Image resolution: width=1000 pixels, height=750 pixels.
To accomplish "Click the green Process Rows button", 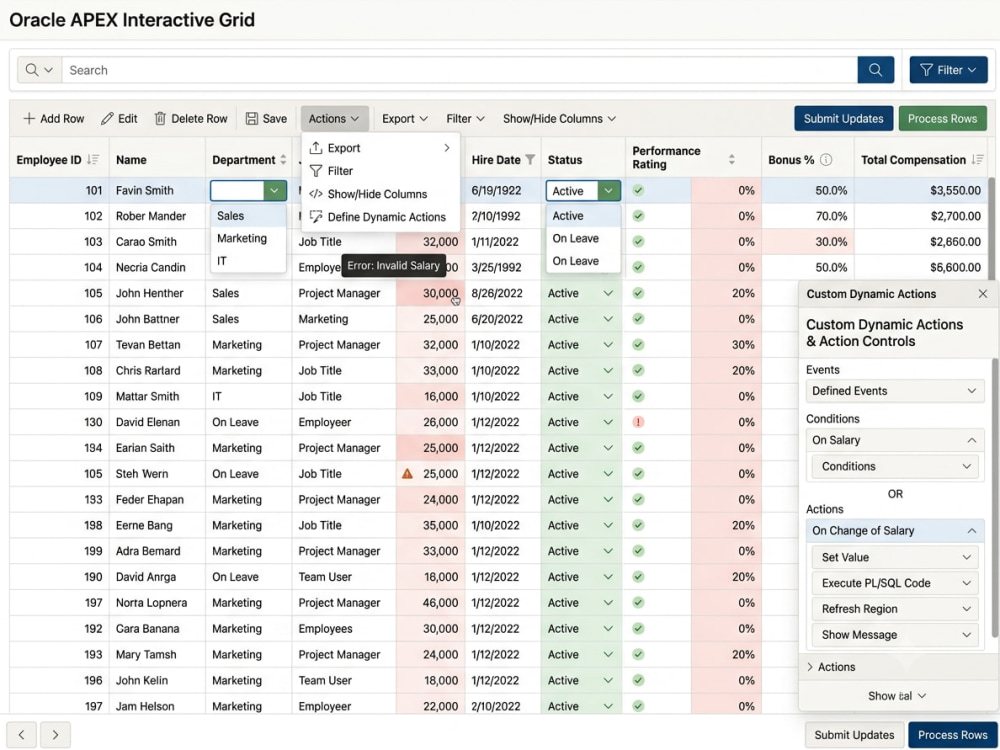I will pos(942,119).
